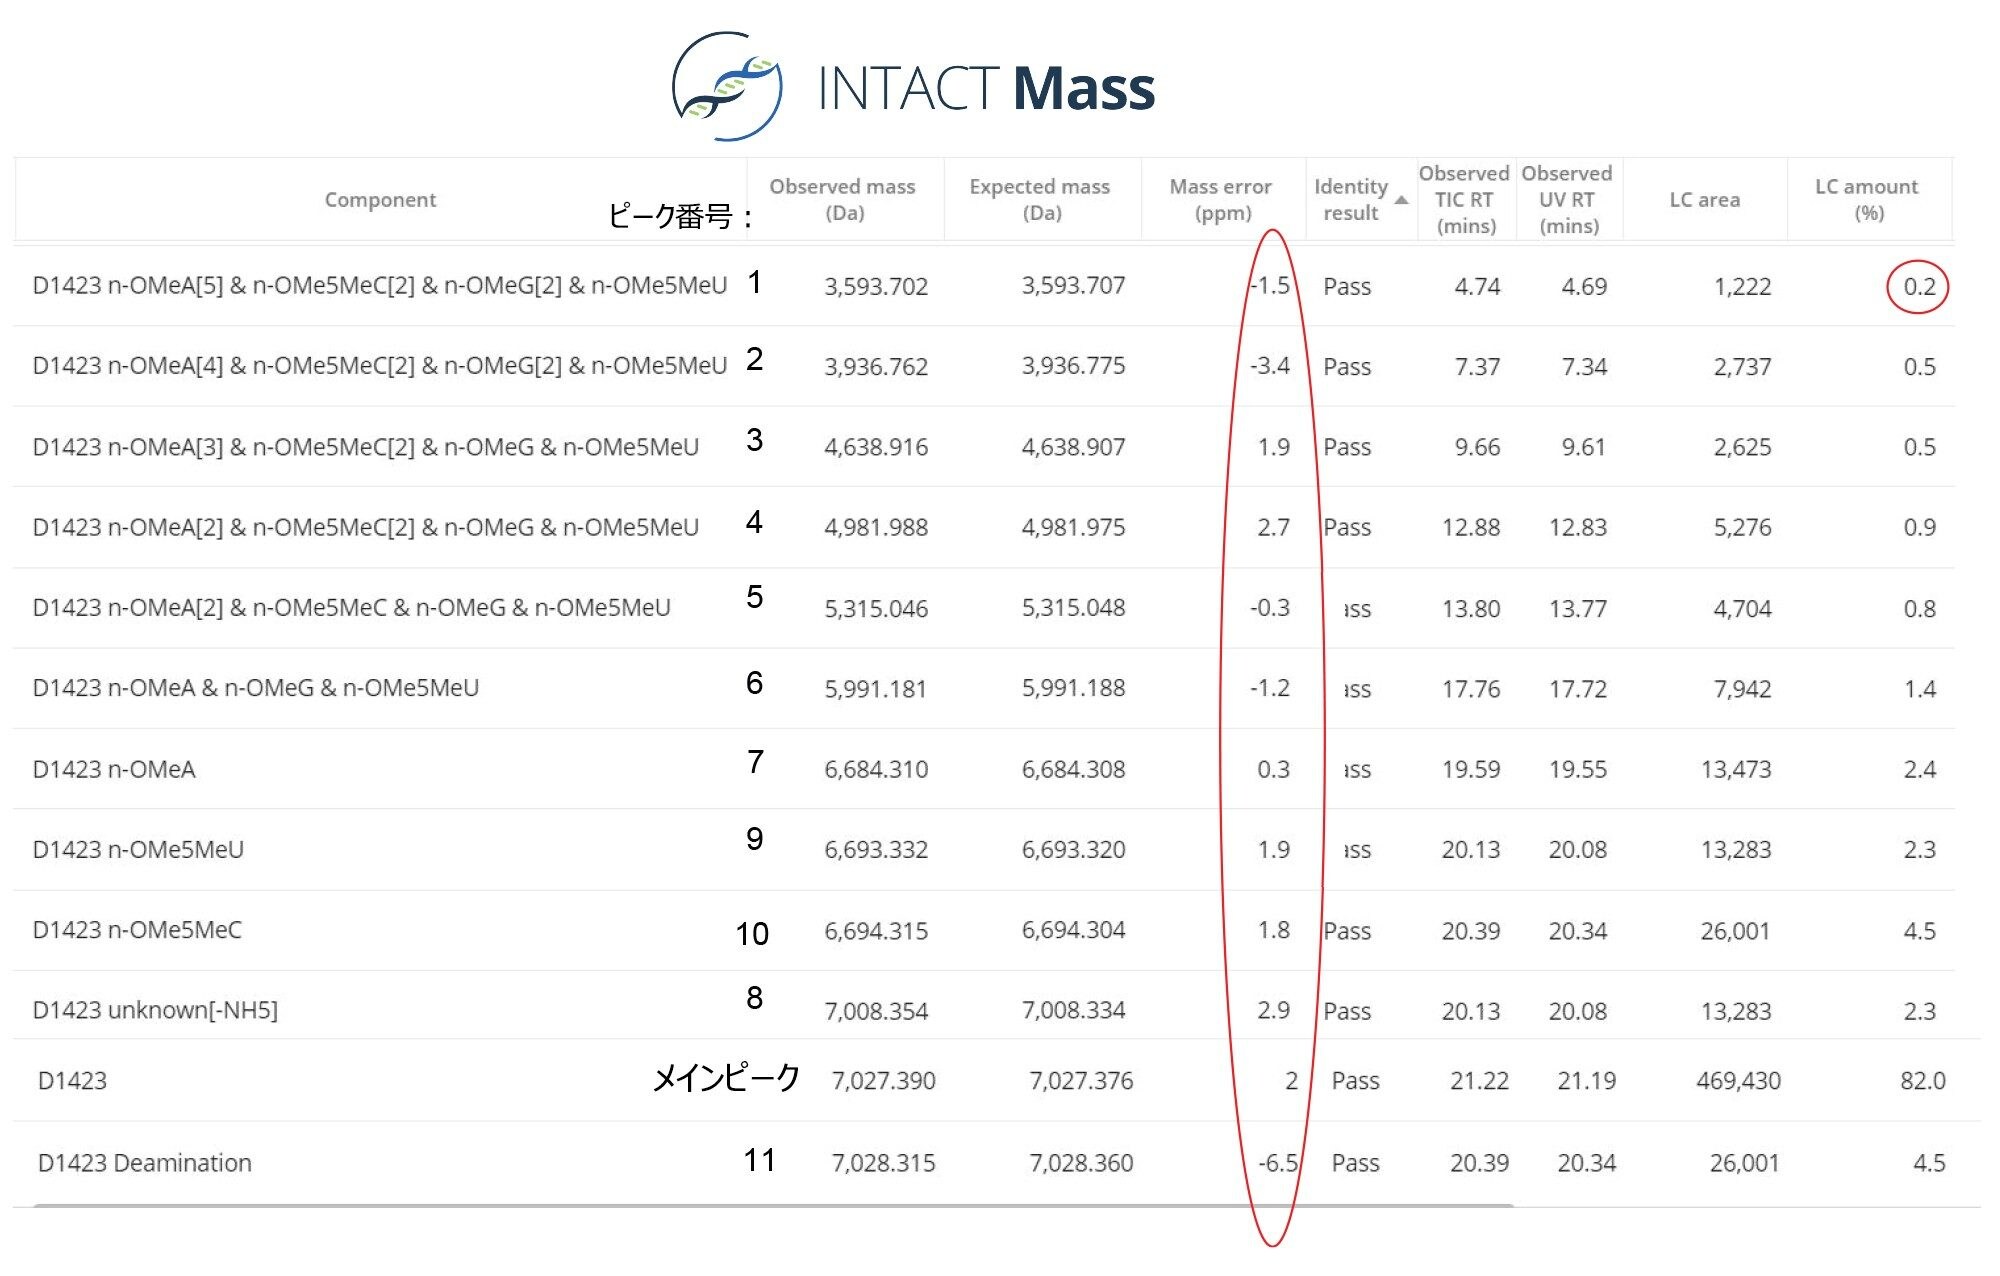Select component with observed mass 4,981.988
Screen dimensions: 2000x1276
[984, 527]
